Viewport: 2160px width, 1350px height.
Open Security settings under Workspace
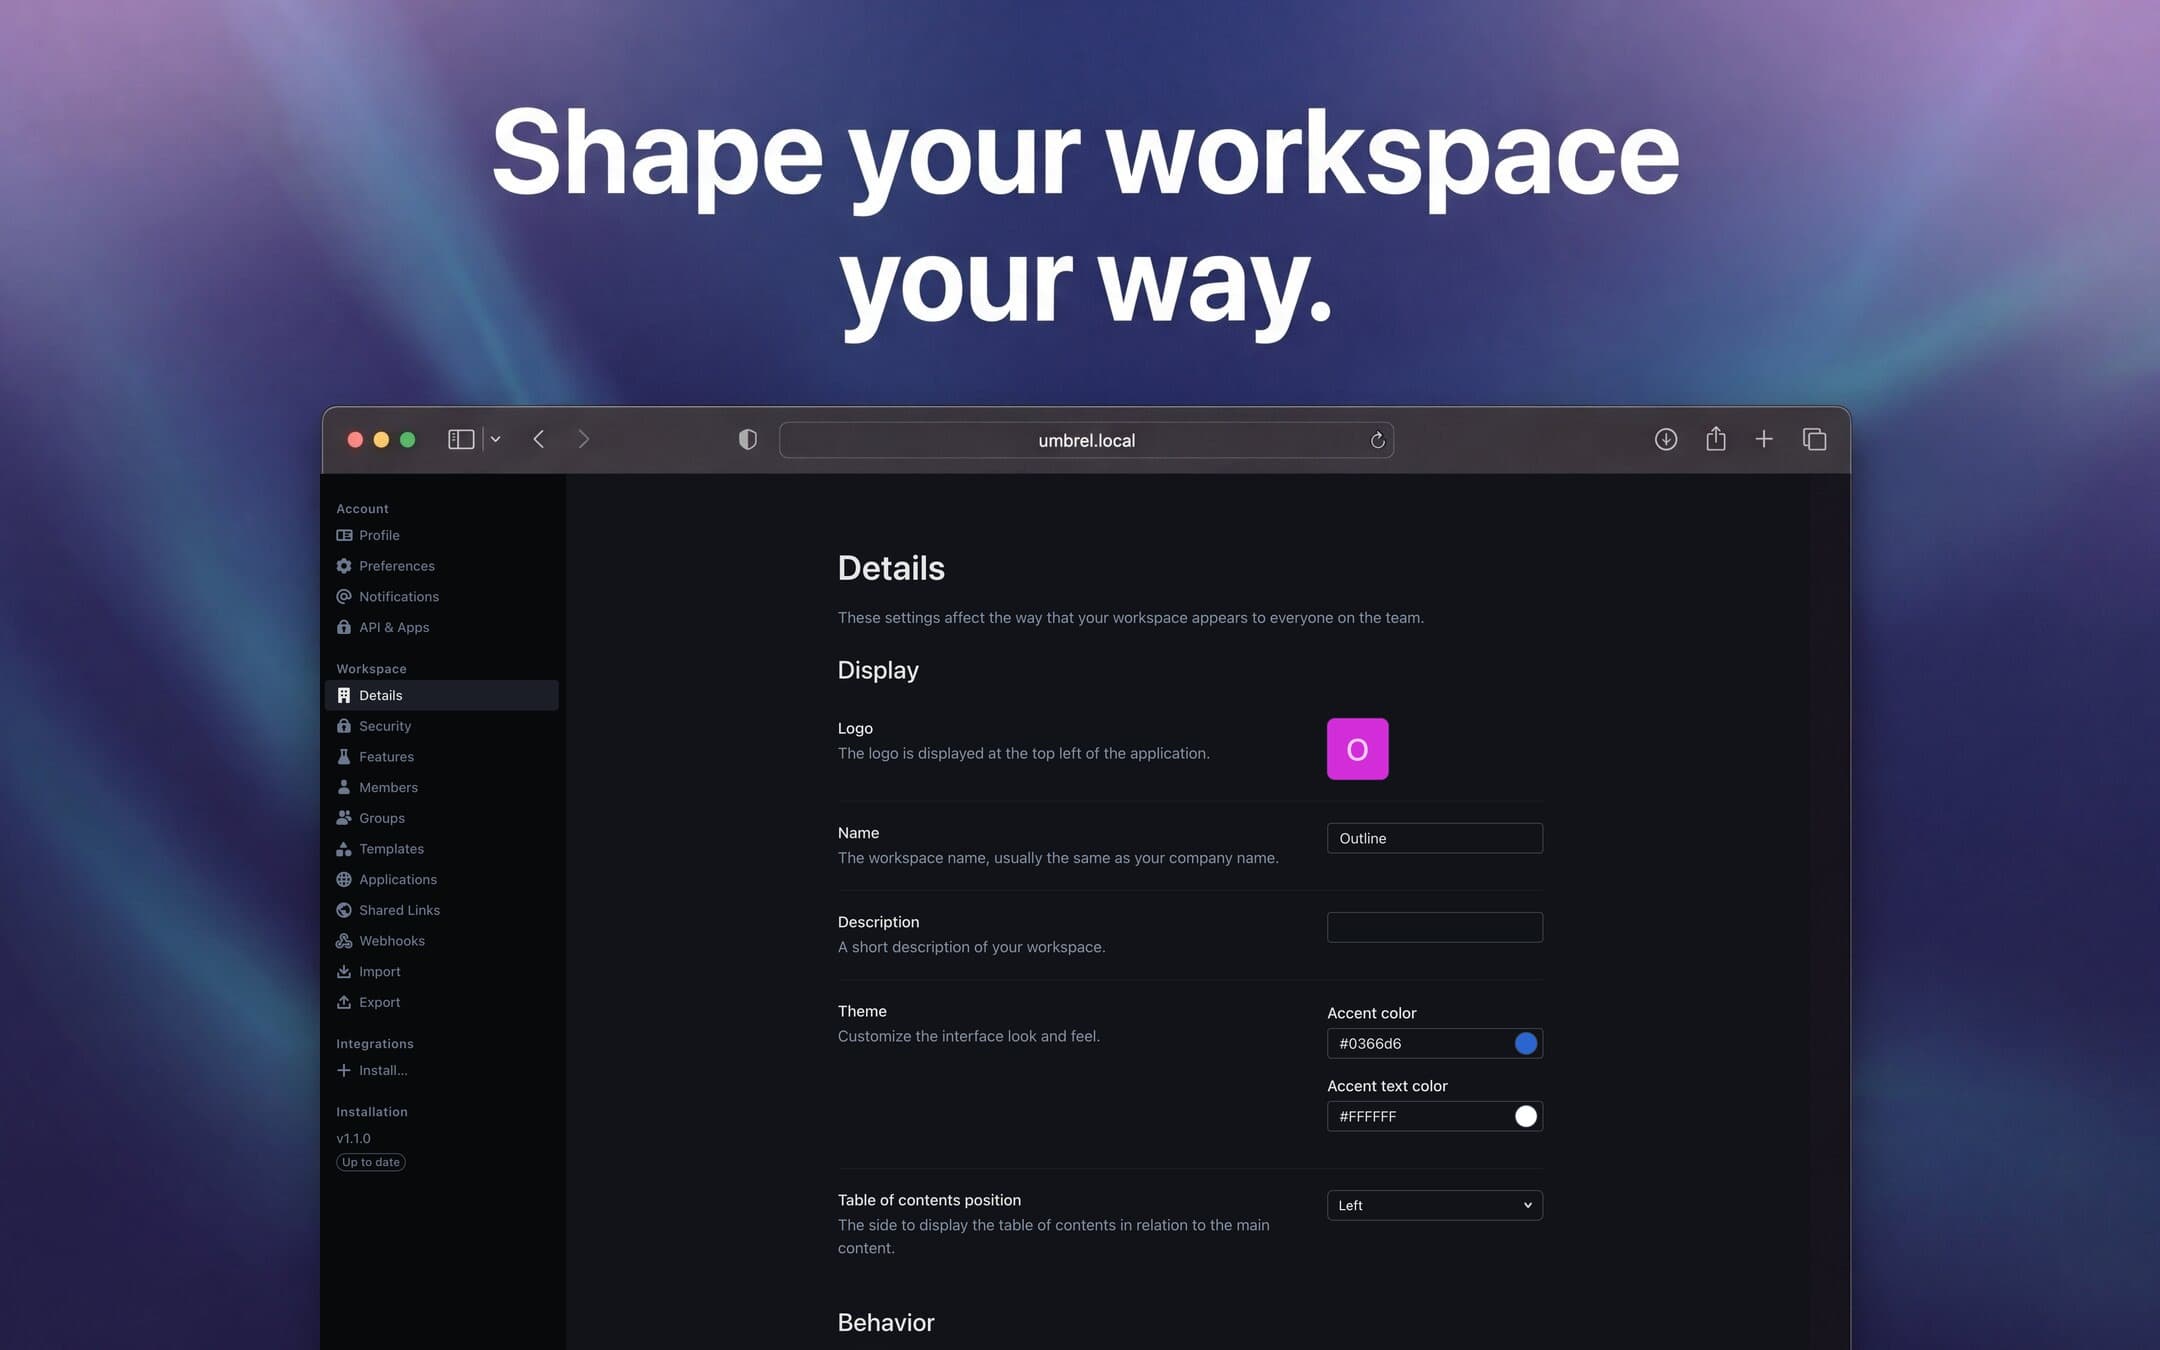pyautogui.click(x=385, y=725)
